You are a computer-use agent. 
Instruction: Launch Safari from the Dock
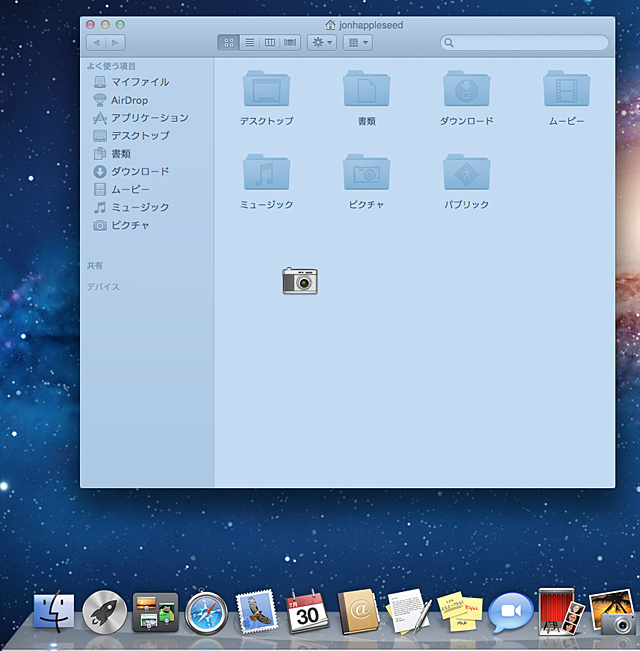coord(206,611)
